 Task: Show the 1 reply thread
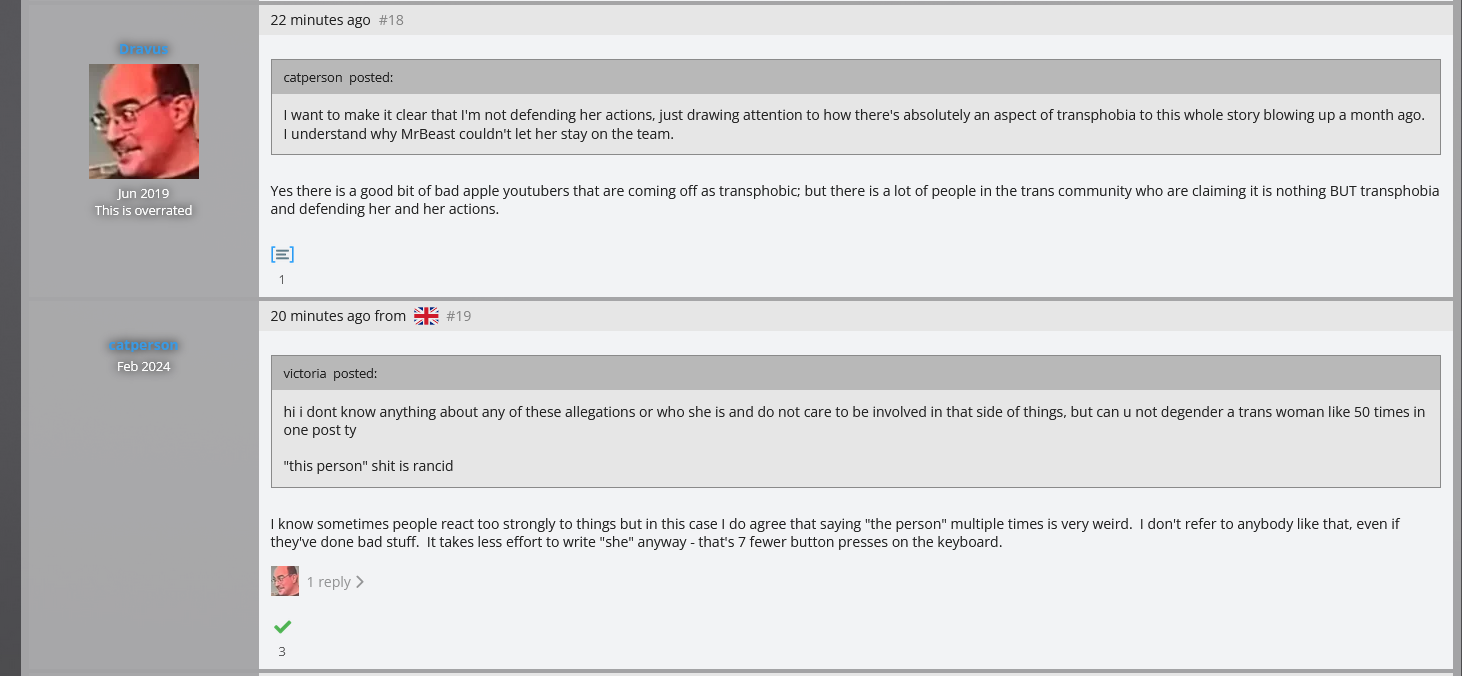pos(328,582)
